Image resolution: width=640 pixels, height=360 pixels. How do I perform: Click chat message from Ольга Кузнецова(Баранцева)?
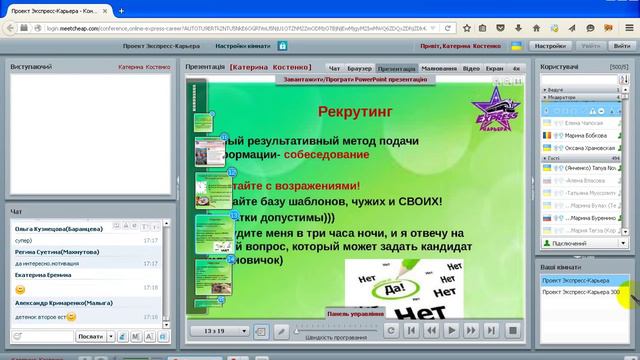tap(86, 235)
